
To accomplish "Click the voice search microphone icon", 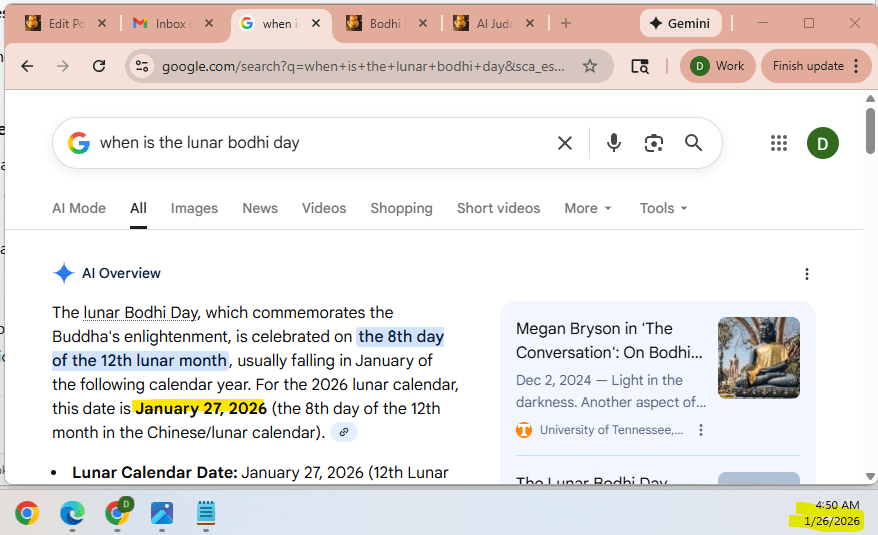I will point(614,143).
